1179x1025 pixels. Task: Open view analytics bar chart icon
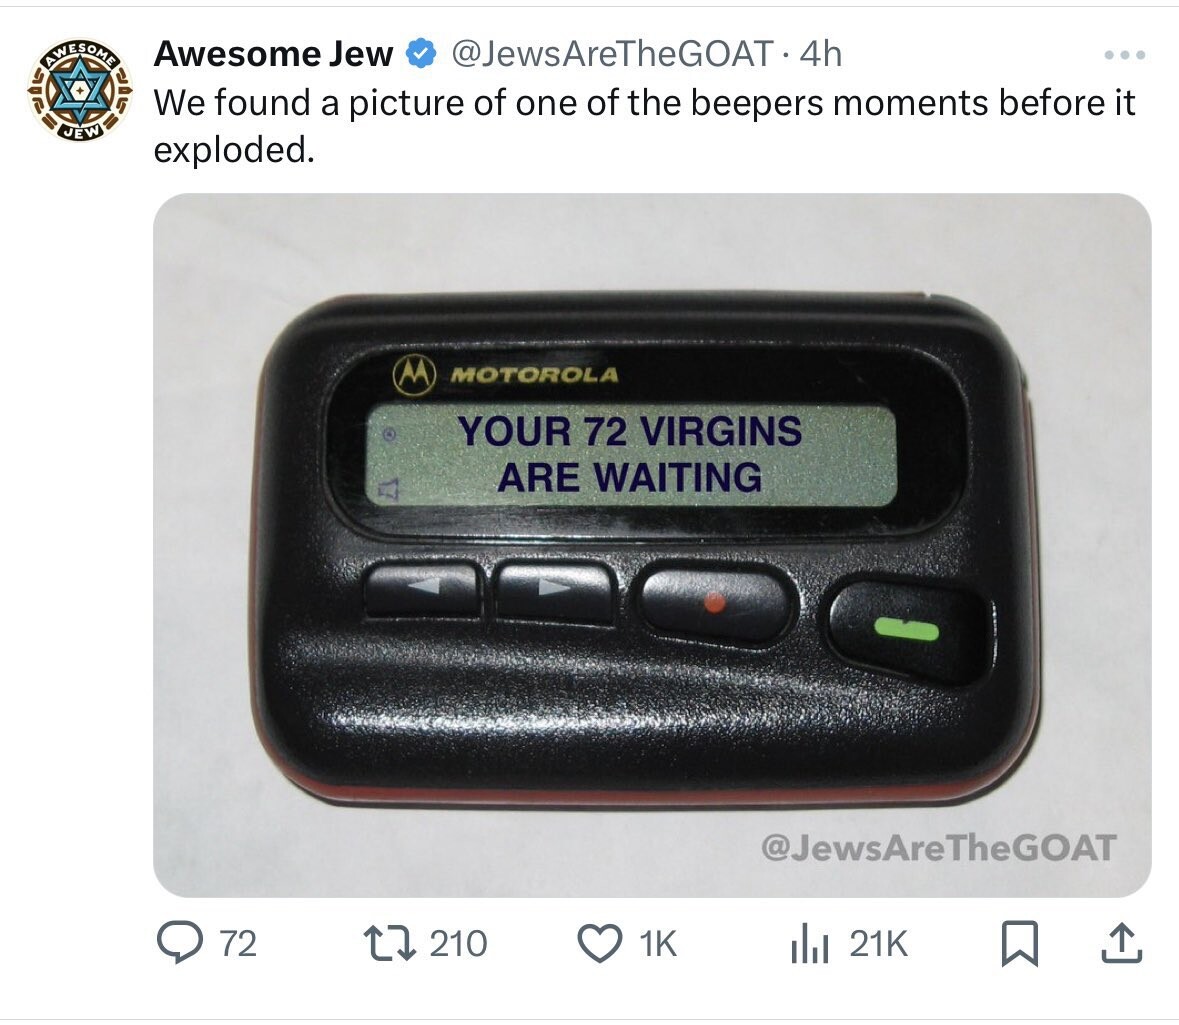[x=809, y=945]
